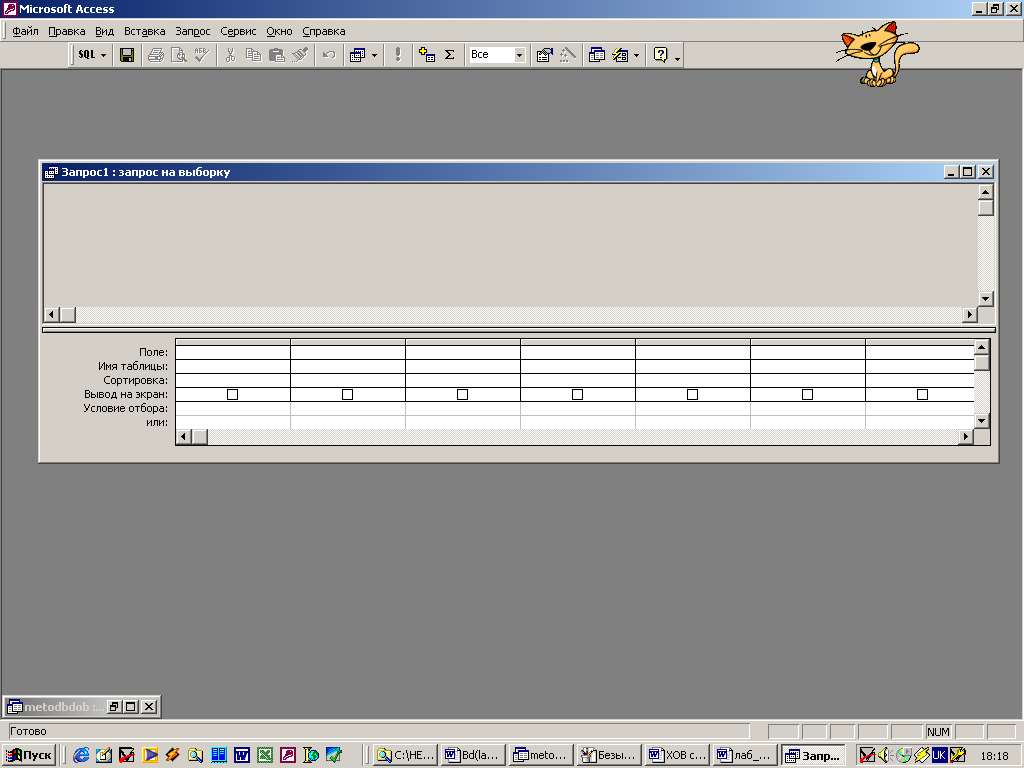Open the Вставка menu
The height and width of the screenshot is (768, 1024).
click(144, 31)
